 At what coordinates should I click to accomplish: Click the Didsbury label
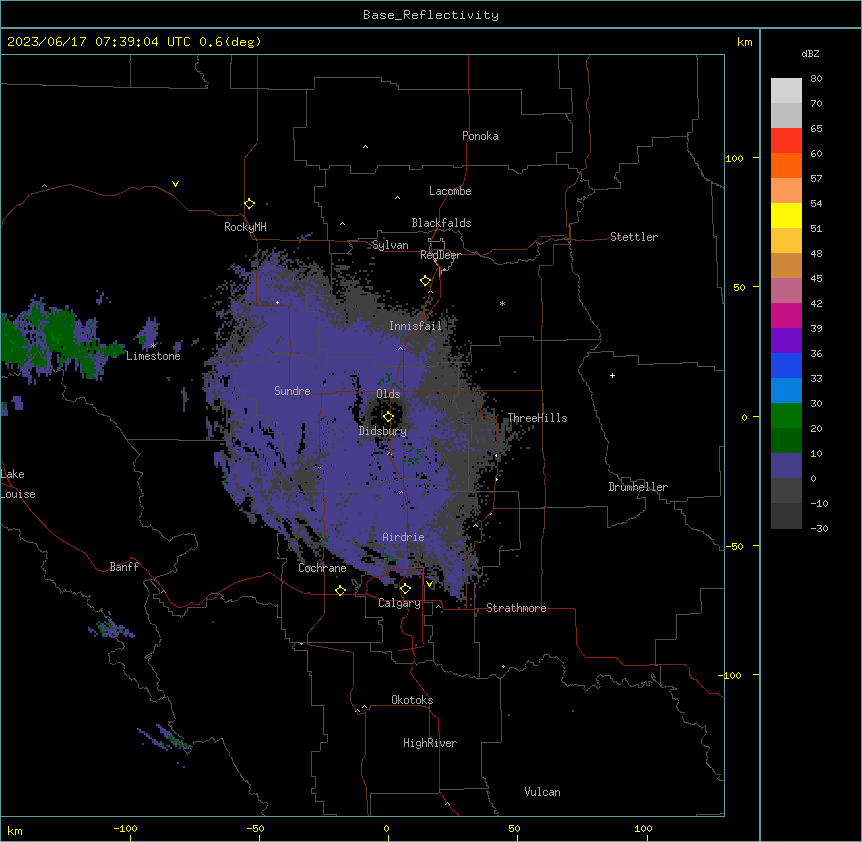click(x=383, y=431)
